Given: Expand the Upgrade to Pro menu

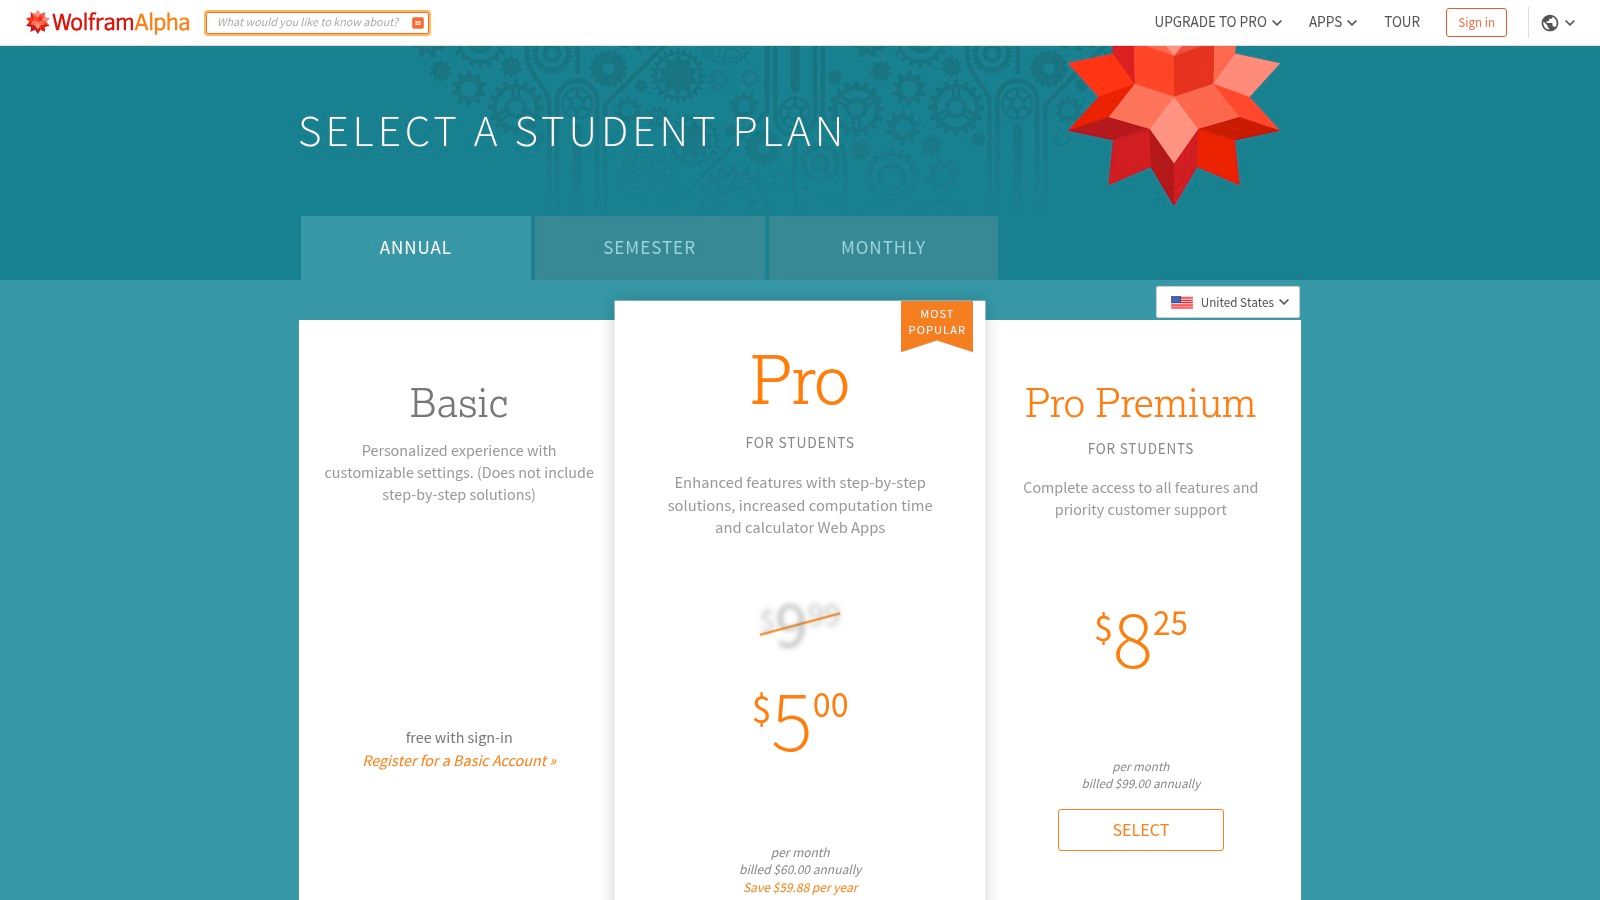Looking at the screenshot, I should click(x=1217, y=22).
